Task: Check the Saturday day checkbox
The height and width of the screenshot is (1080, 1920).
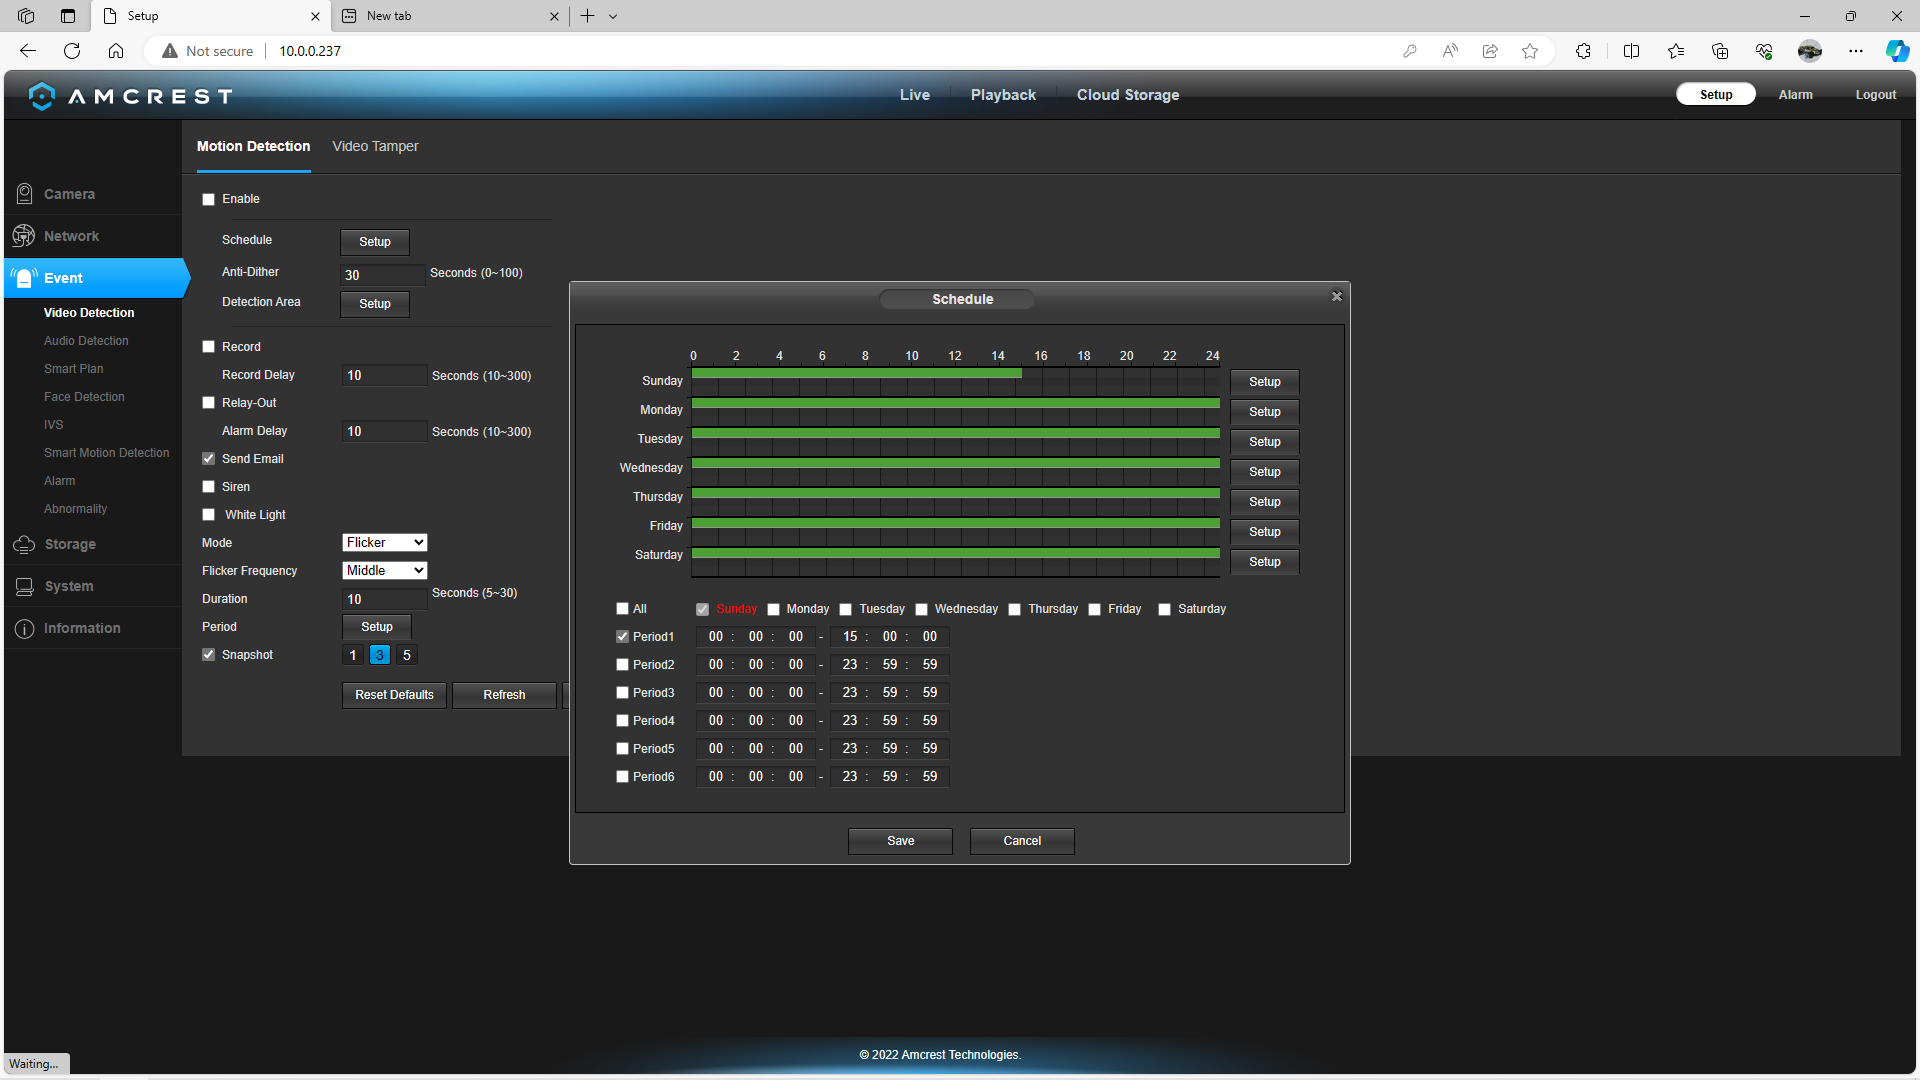Action: click(1165, 610)
